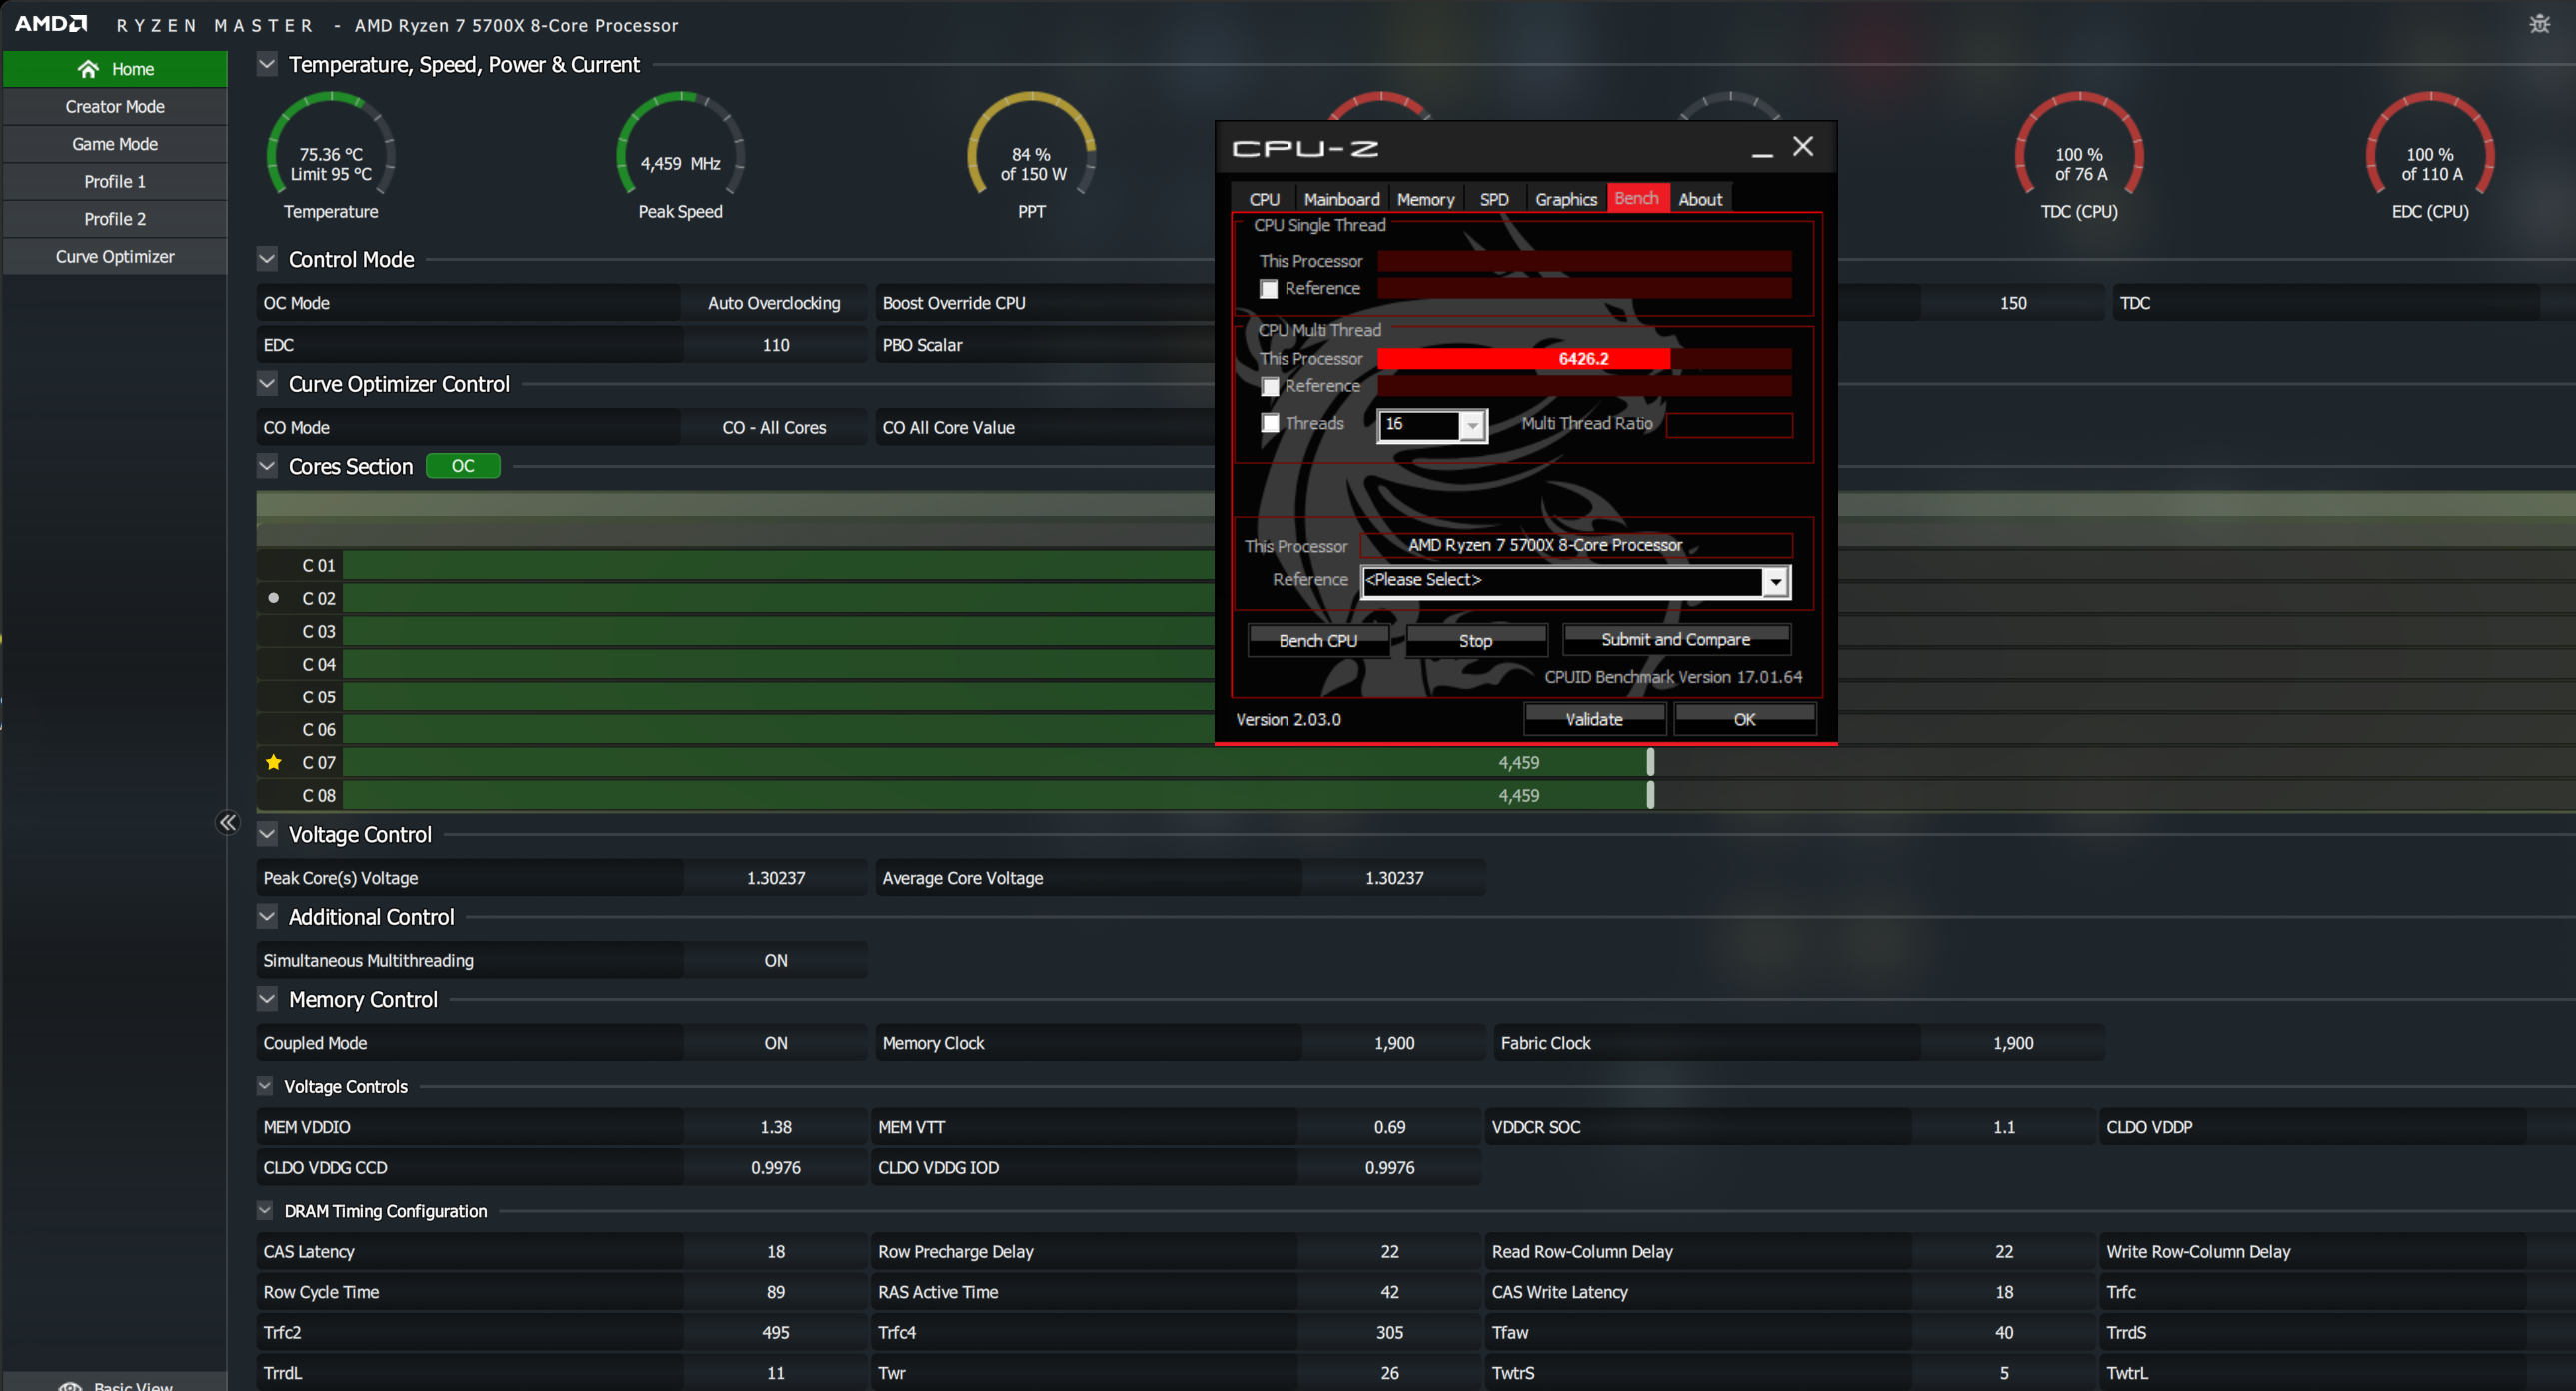This screenshot has height=1391, width=2576.
Task: Click the C 08 core speed slider handle
Action: [x=1650, y=796]
